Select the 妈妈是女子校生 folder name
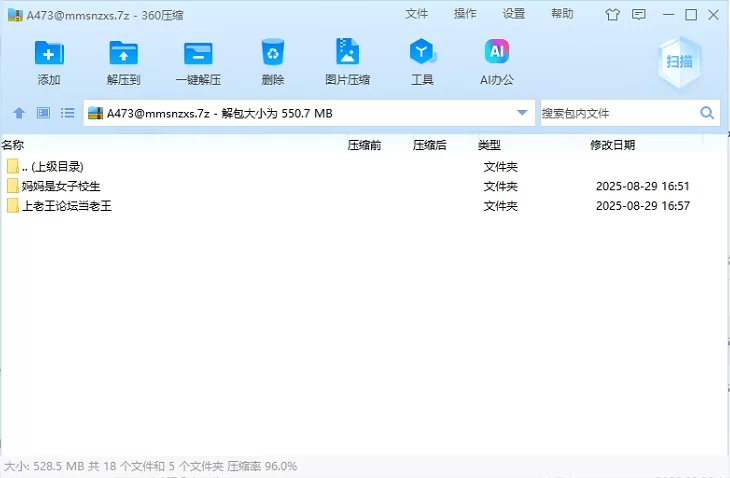The image size is (730, 478). (61, 186)
